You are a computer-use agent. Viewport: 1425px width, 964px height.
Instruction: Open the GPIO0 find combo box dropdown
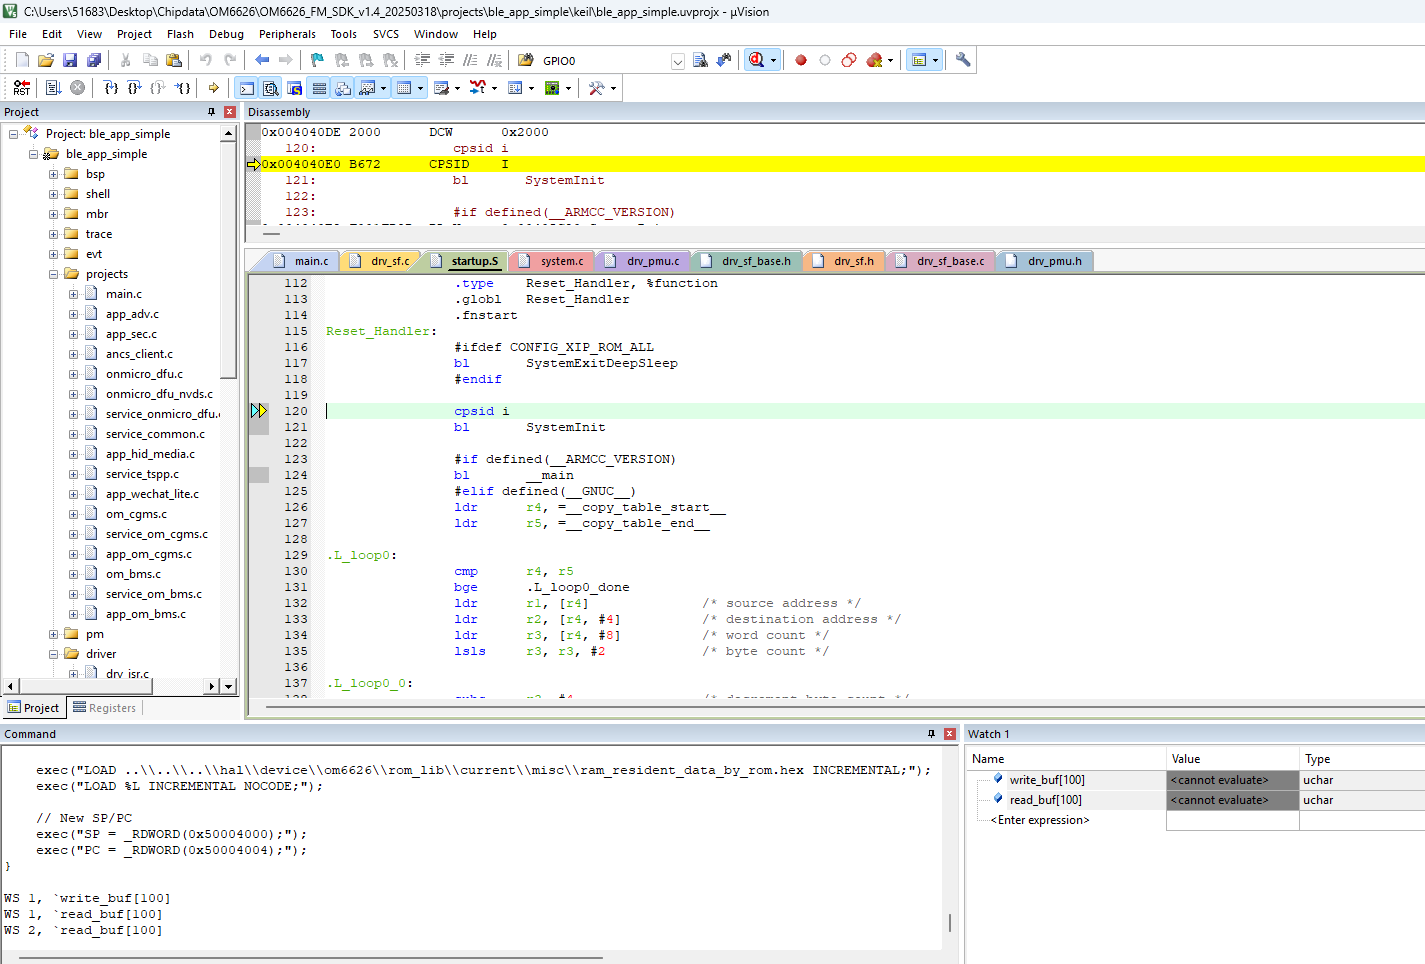(677, 61)
